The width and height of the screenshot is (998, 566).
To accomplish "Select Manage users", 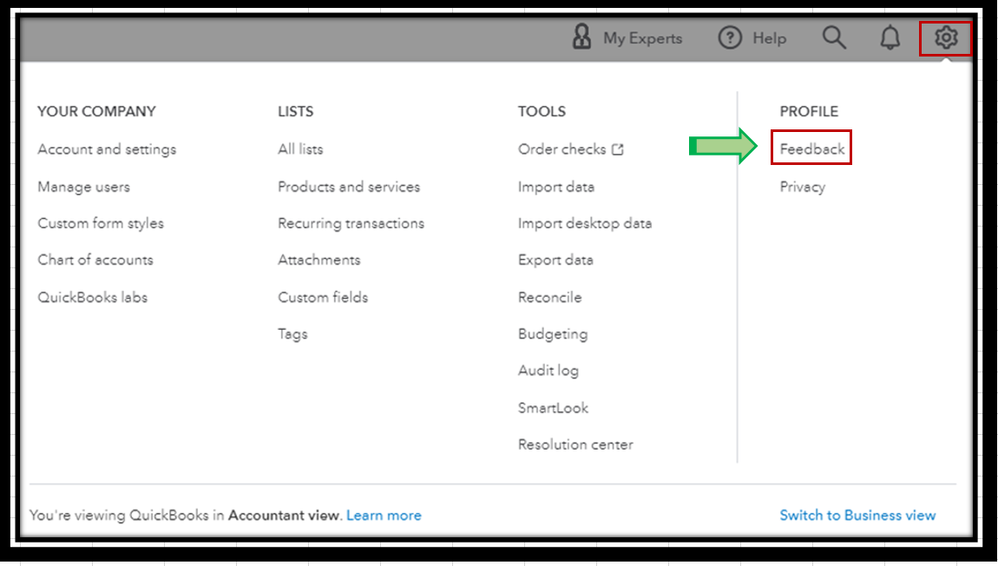I will point(84,187).
